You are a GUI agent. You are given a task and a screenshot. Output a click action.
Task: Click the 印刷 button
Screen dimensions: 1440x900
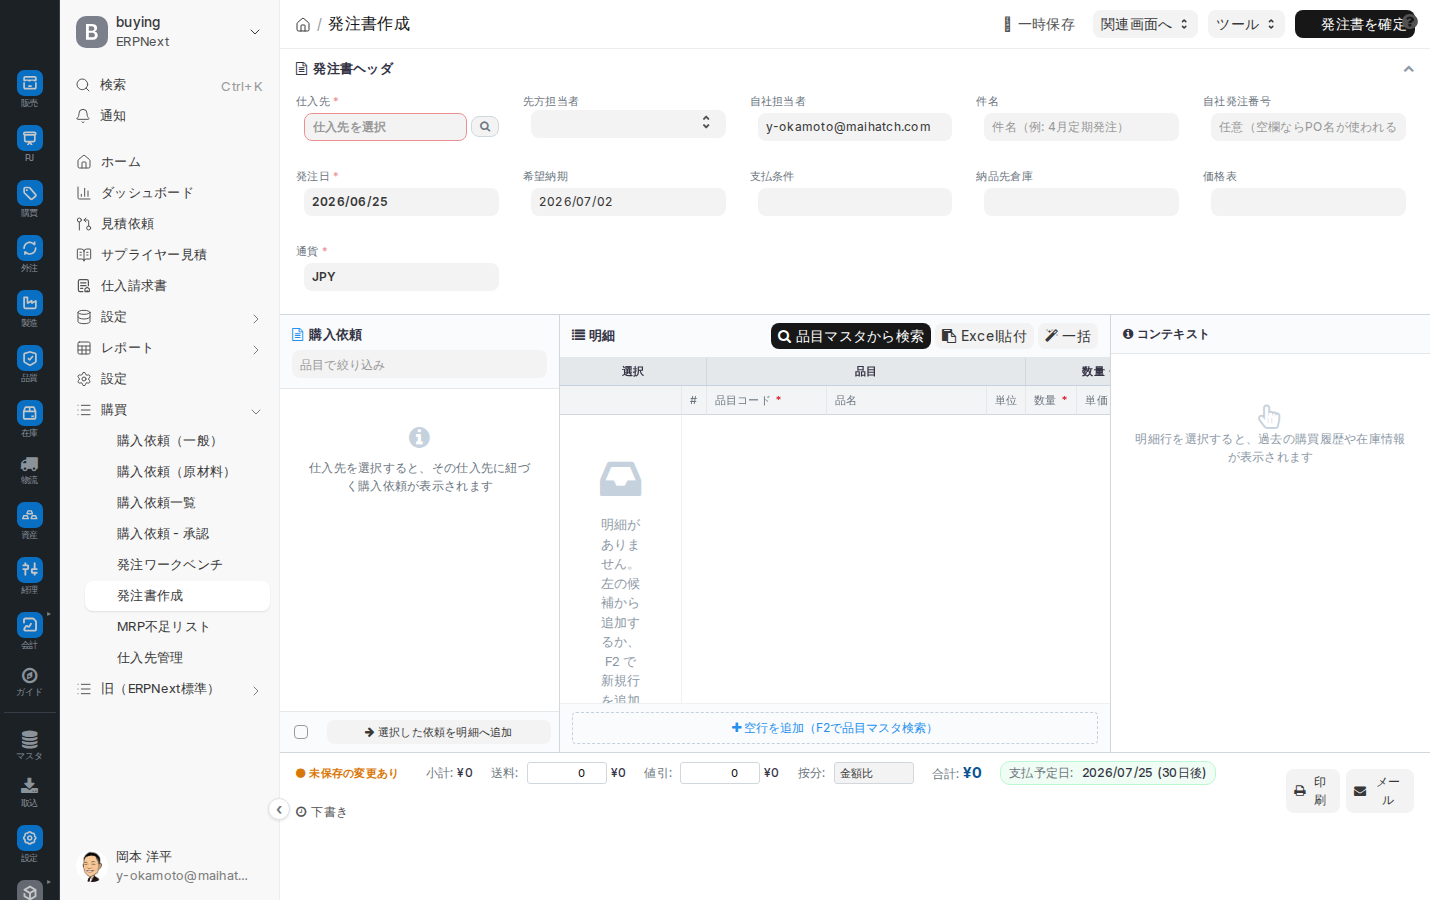(x=1312, y=791)
